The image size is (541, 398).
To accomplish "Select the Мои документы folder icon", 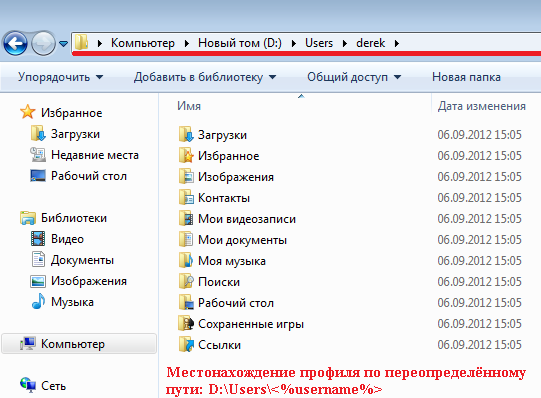I will (186, 239).
